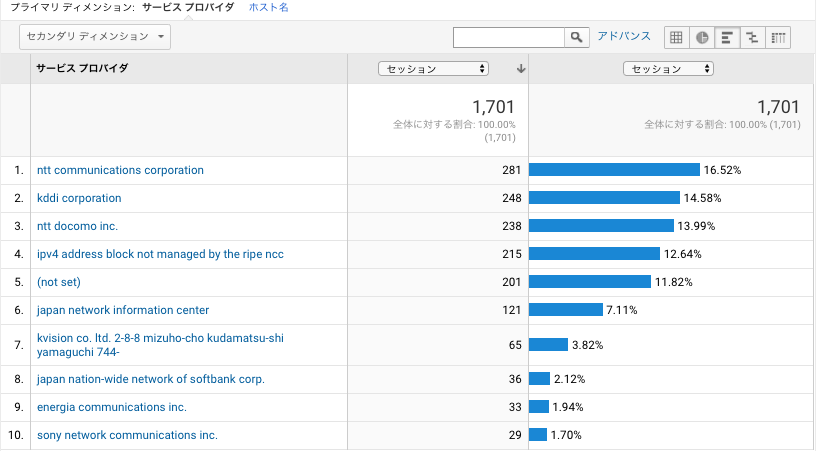Focus the table search input field
The height and width of the screenshot is (451, 816).
point(508,37)
